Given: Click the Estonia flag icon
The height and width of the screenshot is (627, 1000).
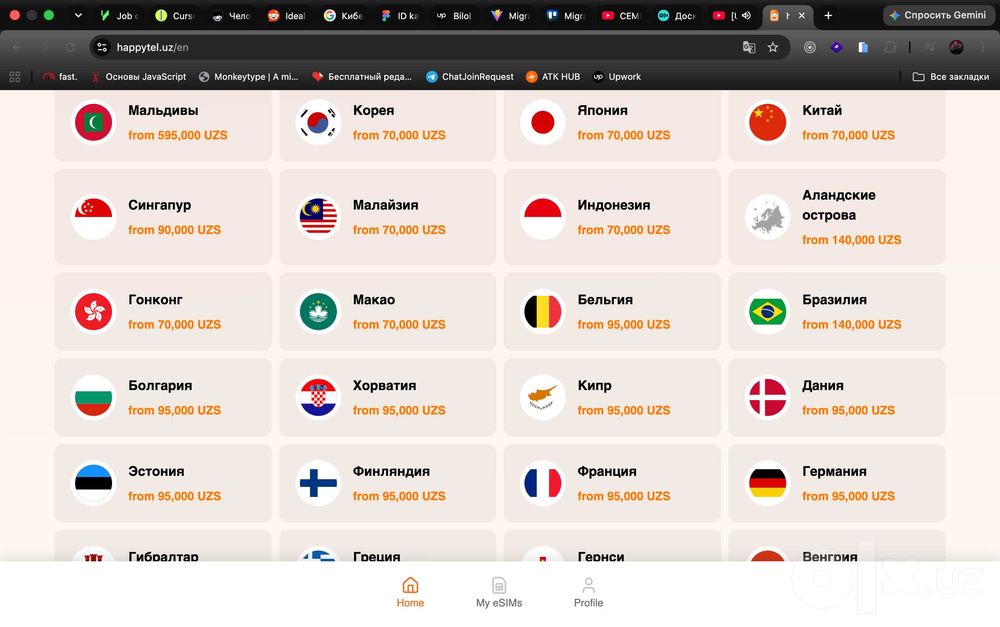Looking at the screenshot, I should [x=94, y=483].
